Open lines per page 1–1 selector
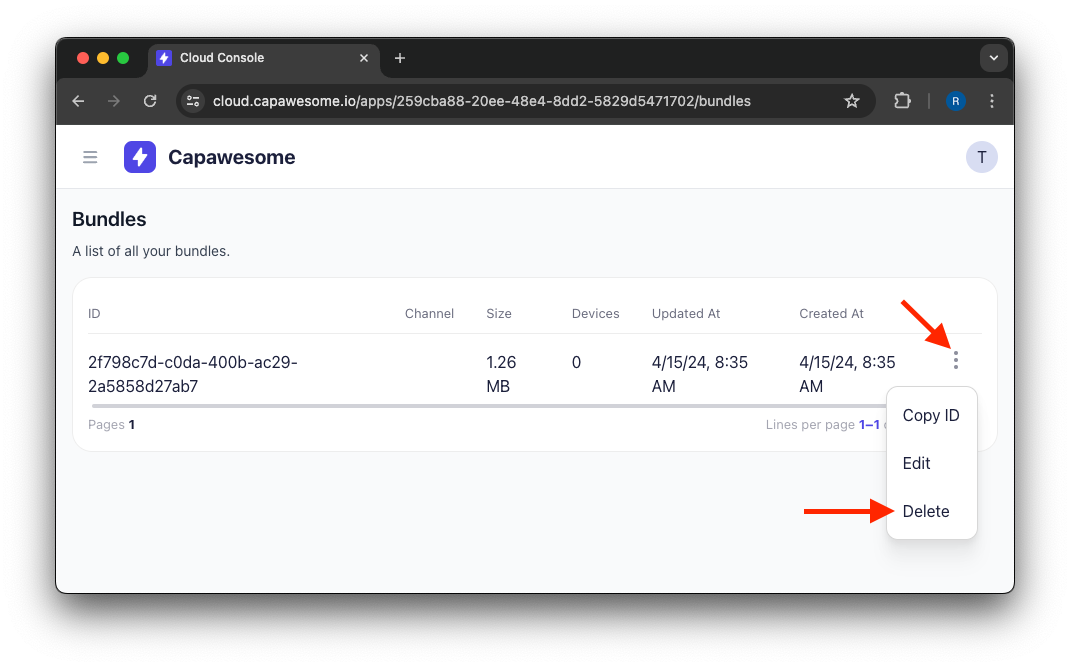 coord(868,424)
